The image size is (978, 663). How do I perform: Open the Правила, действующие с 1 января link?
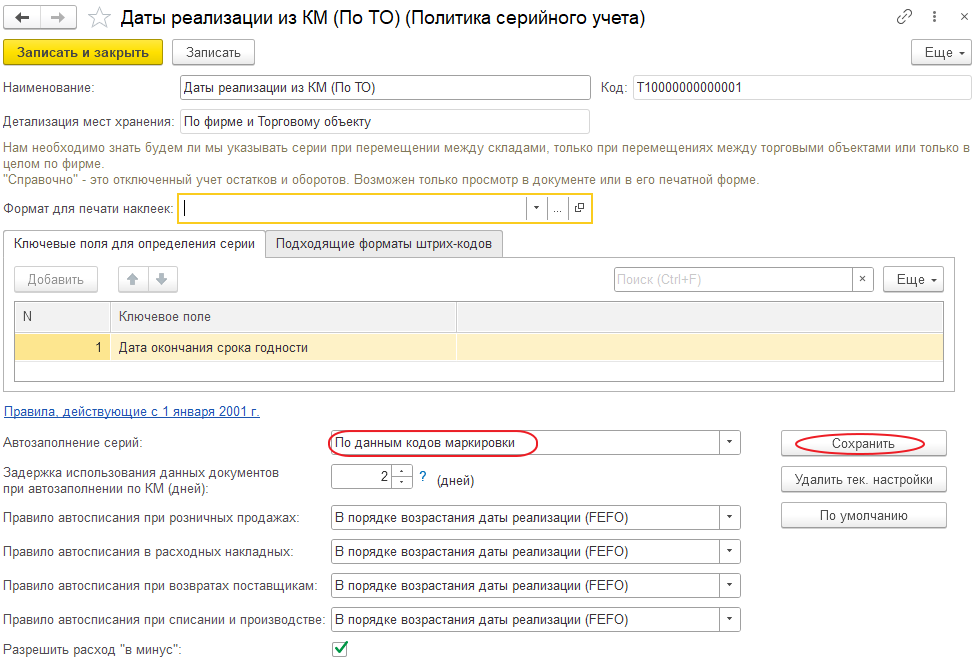click(x=132, y=411)
